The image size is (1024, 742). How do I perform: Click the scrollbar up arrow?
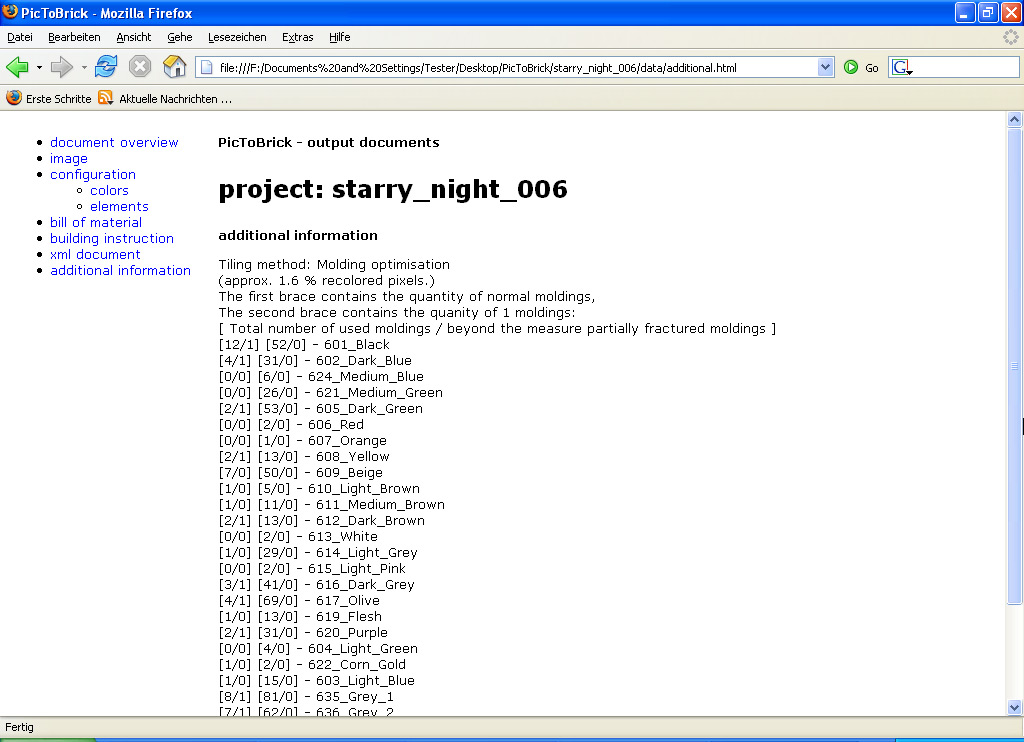pyautogui.click(x=1014, y=119)
